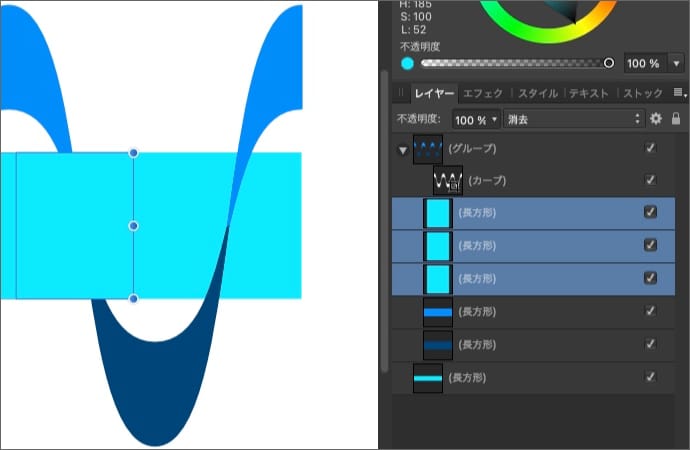
Task: Click the layer lock icon
Action: click(676, 119)
